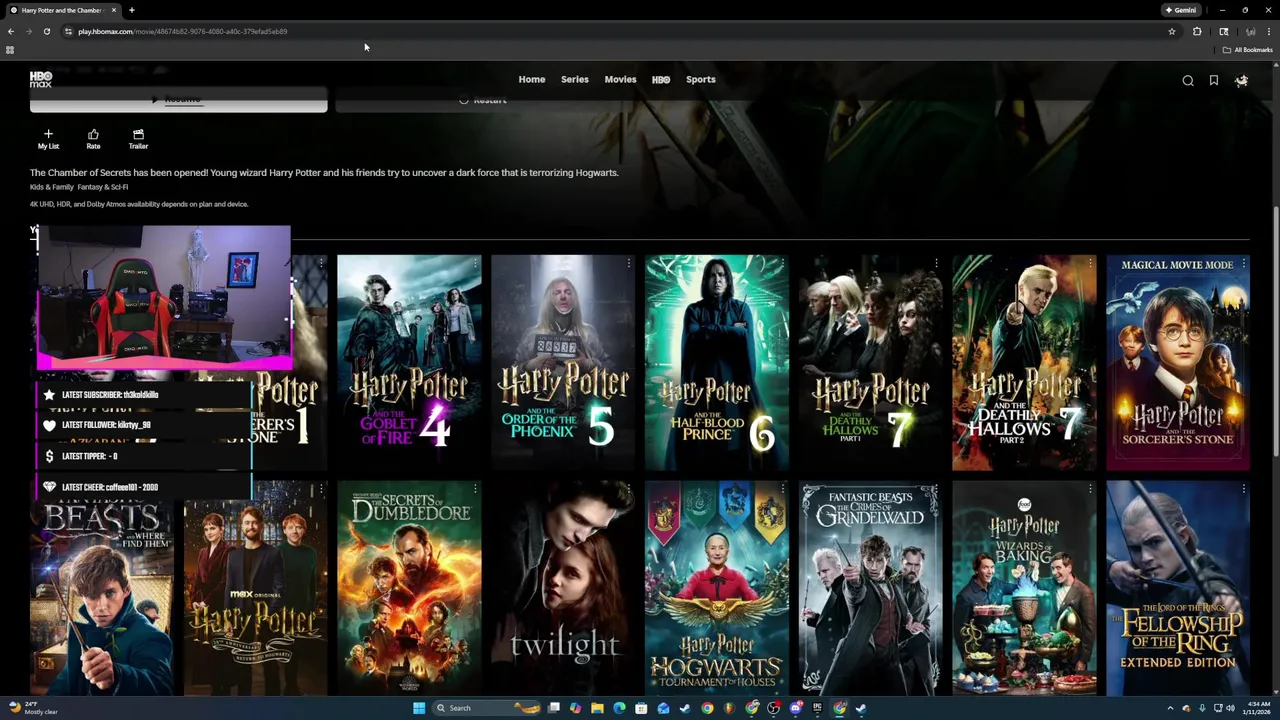The image size is (1280, 720).
Task: Add movie to My List
Action: [48, 139]
